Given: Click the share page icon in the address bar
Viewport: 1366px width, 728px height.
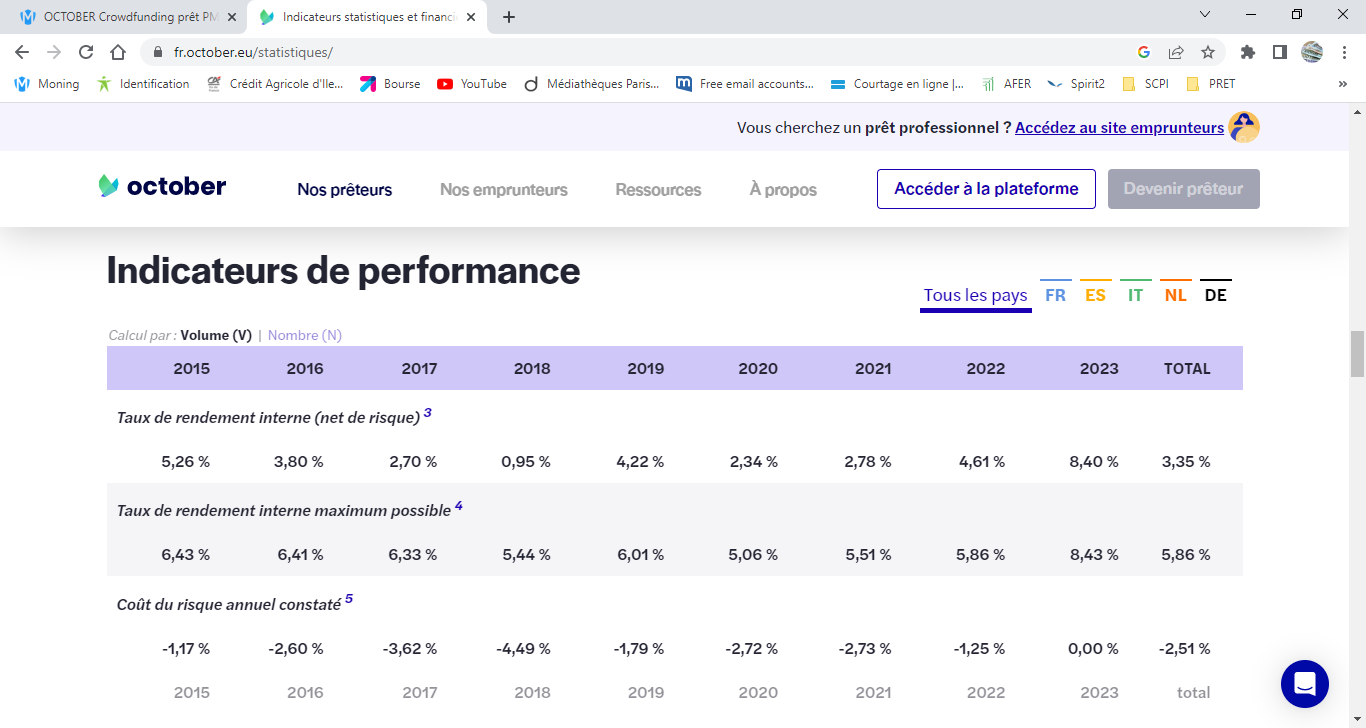Looking at the screenshot, I should click(1176, 52).
